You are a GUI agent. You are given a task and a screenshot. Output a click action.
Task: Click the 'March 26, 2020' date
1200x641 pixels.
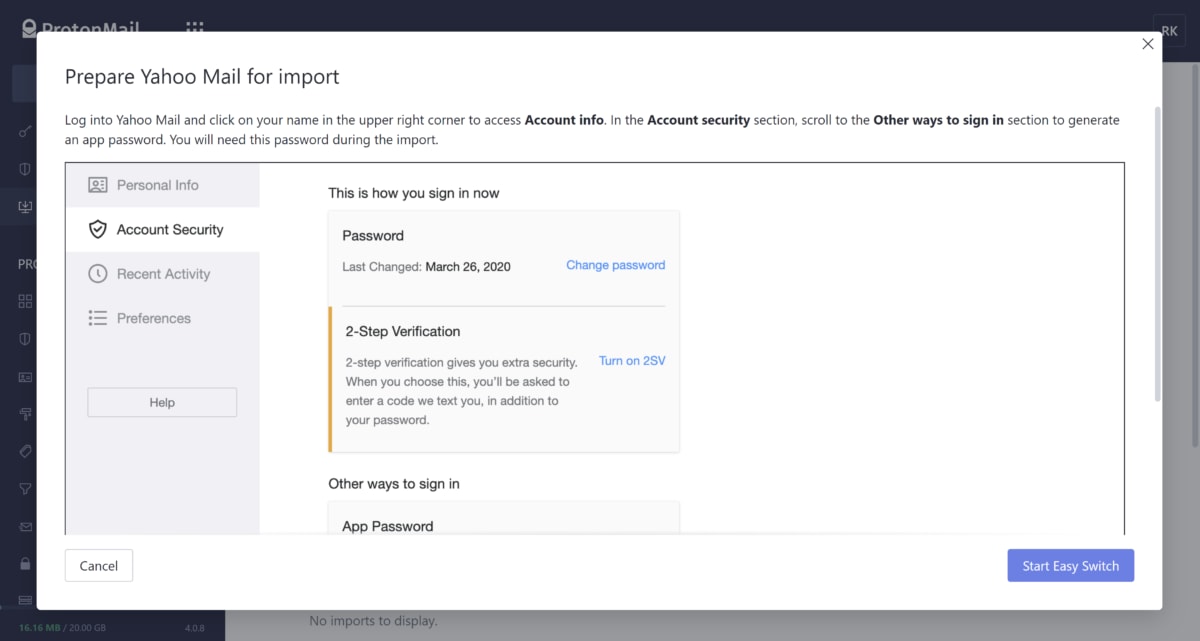[468, 267]
